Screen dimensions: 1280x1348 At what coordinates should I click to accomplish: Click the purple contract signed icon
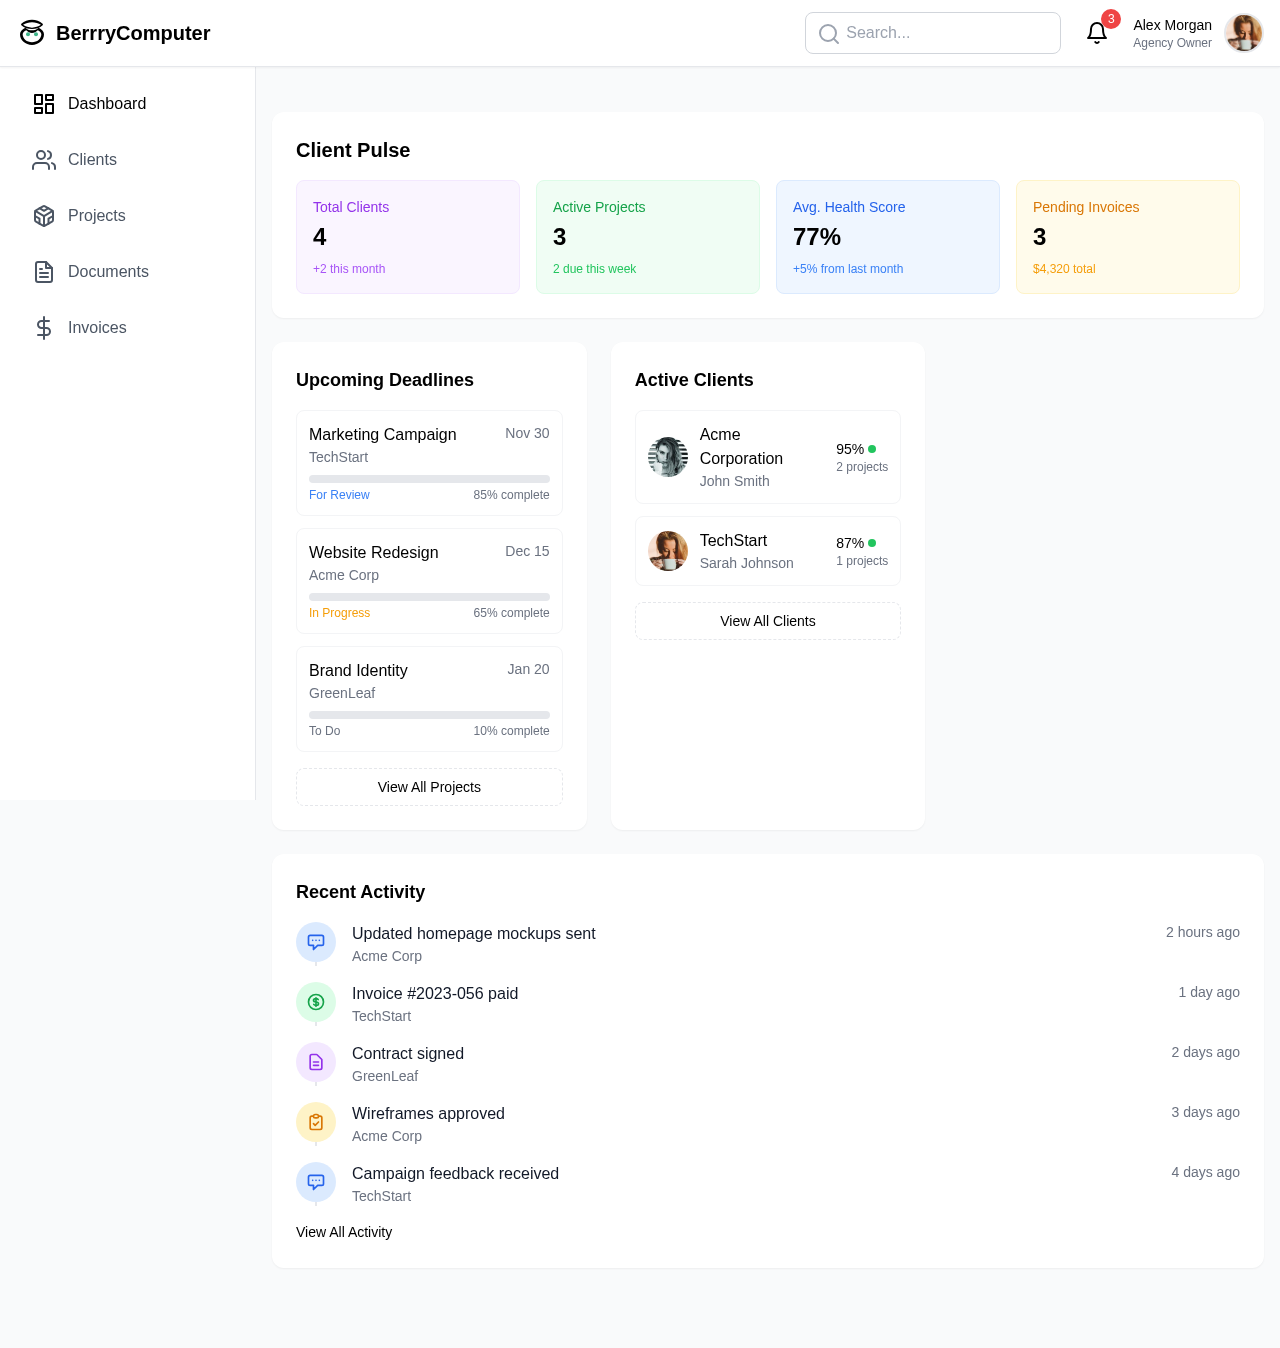(x=315, y=1062)
